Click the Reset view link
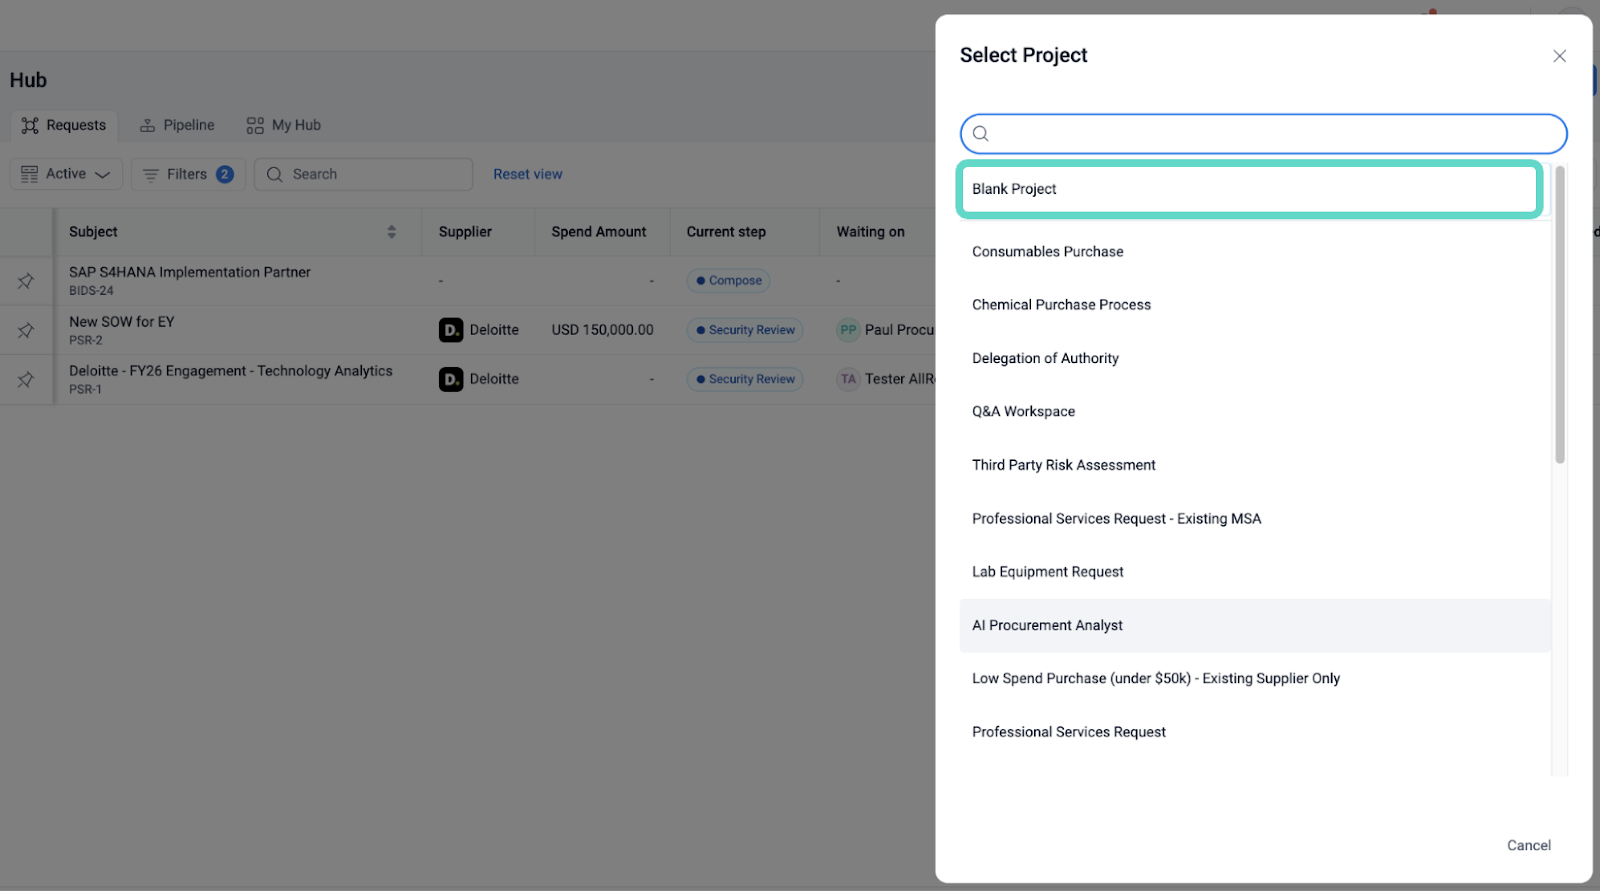This screenshot has height=891, width=1600. coord(527,174)
